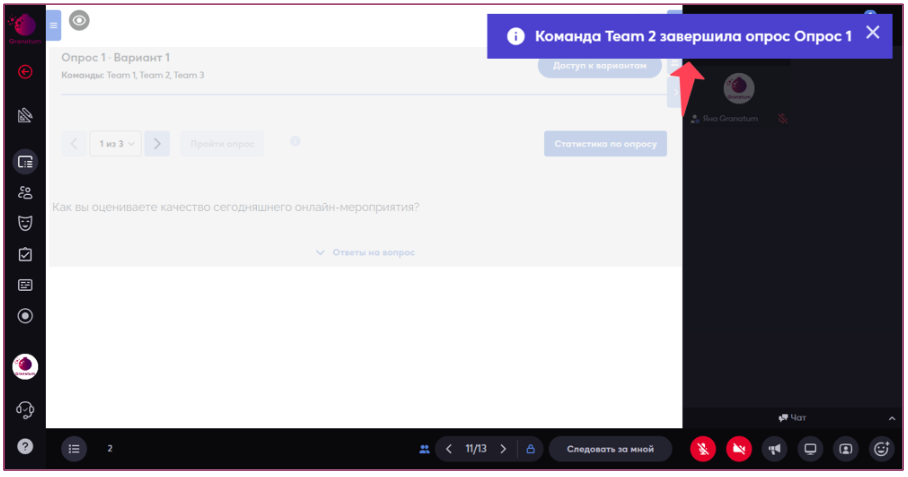Click the Яна Granatum participant avatar
The height and width of the screenshot is (477, 908).
[x=738, y=88]
